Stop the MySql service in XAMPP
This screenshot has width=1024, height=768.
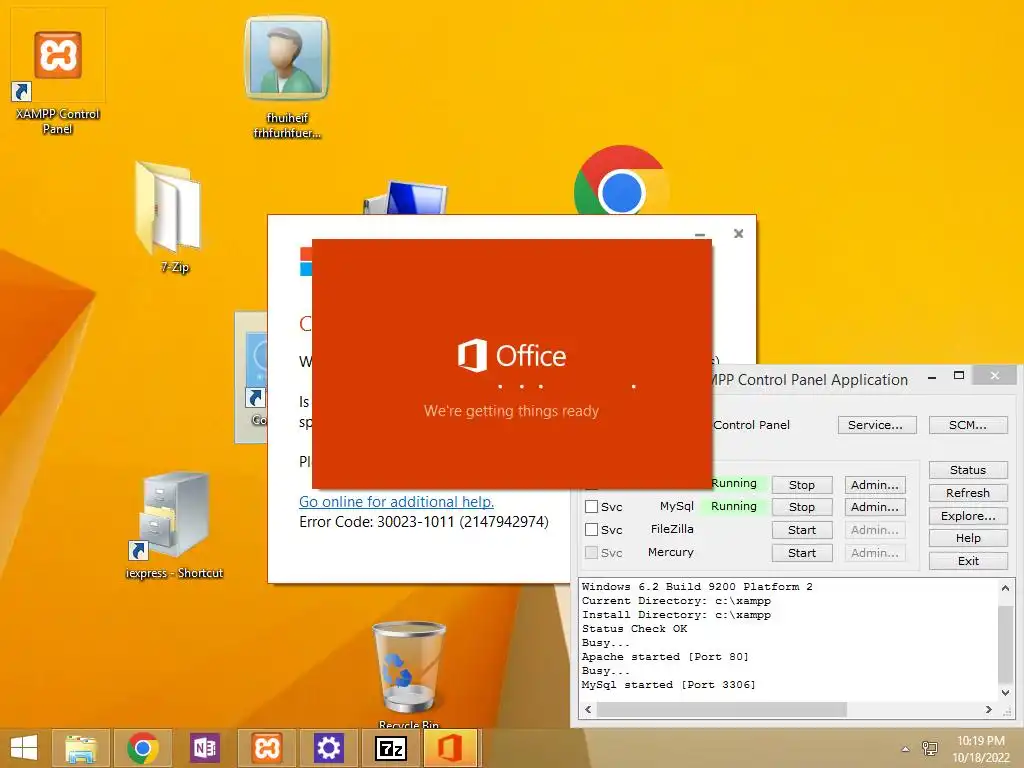801,507
